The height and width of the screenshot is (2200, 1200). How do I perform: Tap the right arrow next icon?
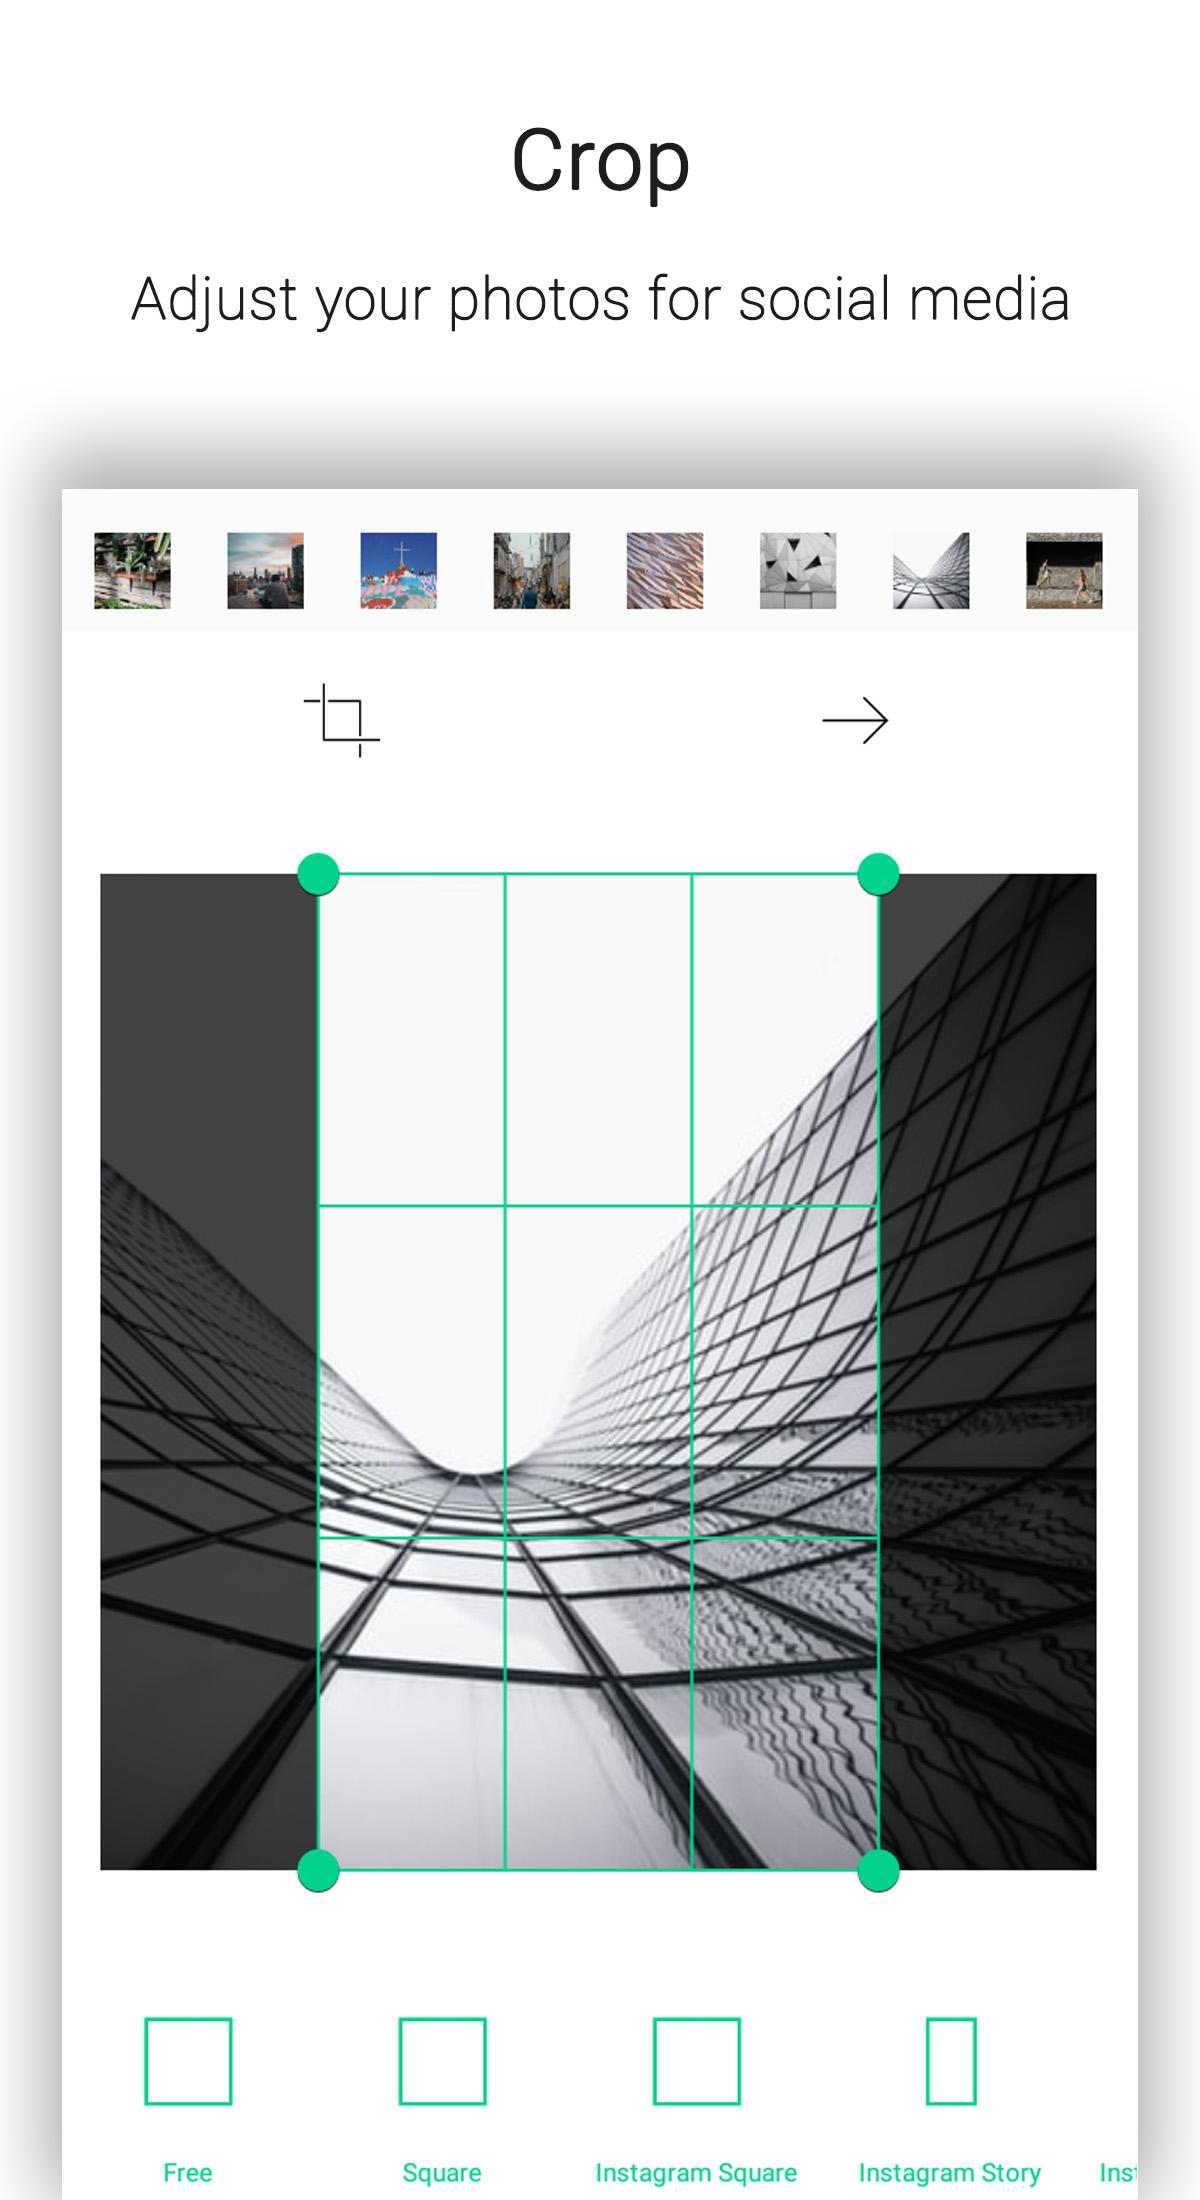click(855, 721)
